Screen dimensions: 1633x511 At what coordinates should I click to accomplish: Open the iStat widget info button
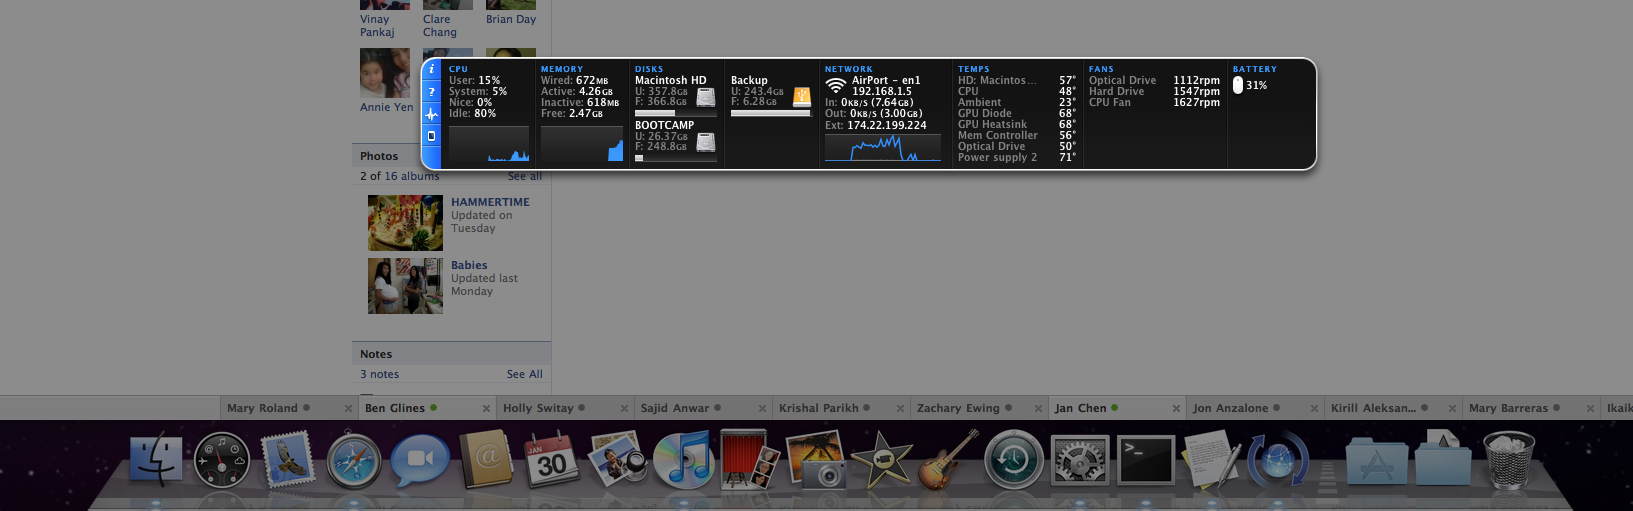(x=432, y=70)
